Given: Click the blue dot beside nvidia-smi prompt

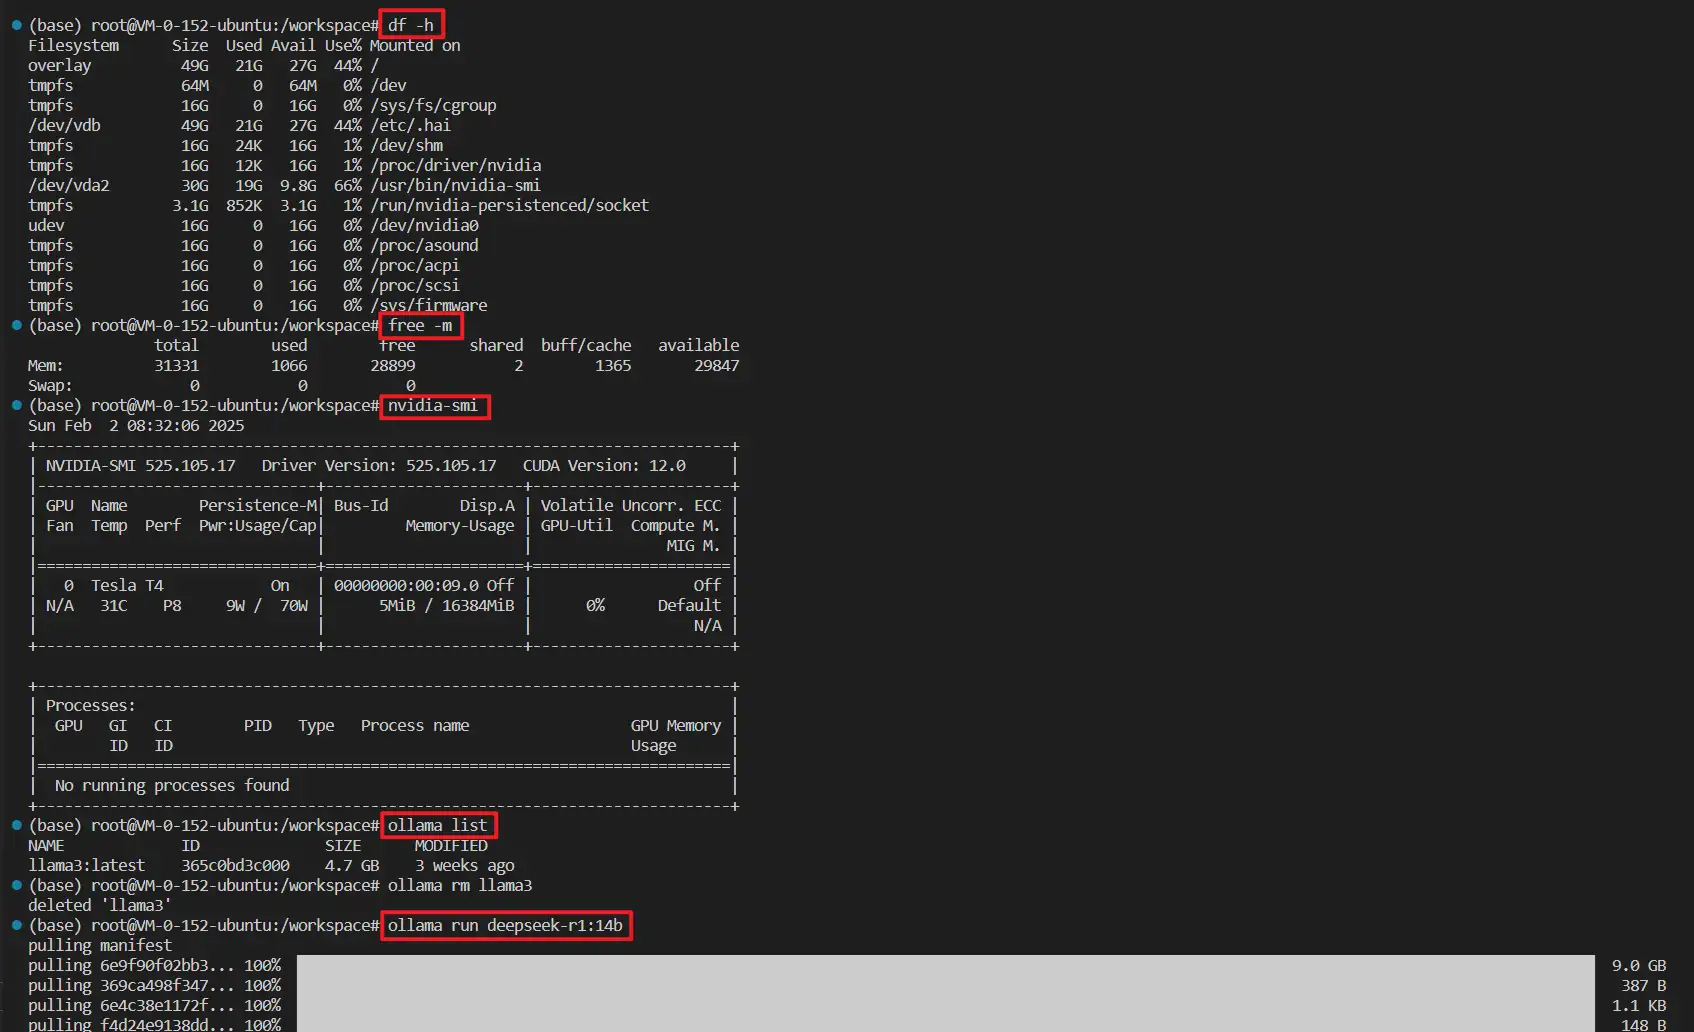Looking at the screenshot, I should 15,405.
